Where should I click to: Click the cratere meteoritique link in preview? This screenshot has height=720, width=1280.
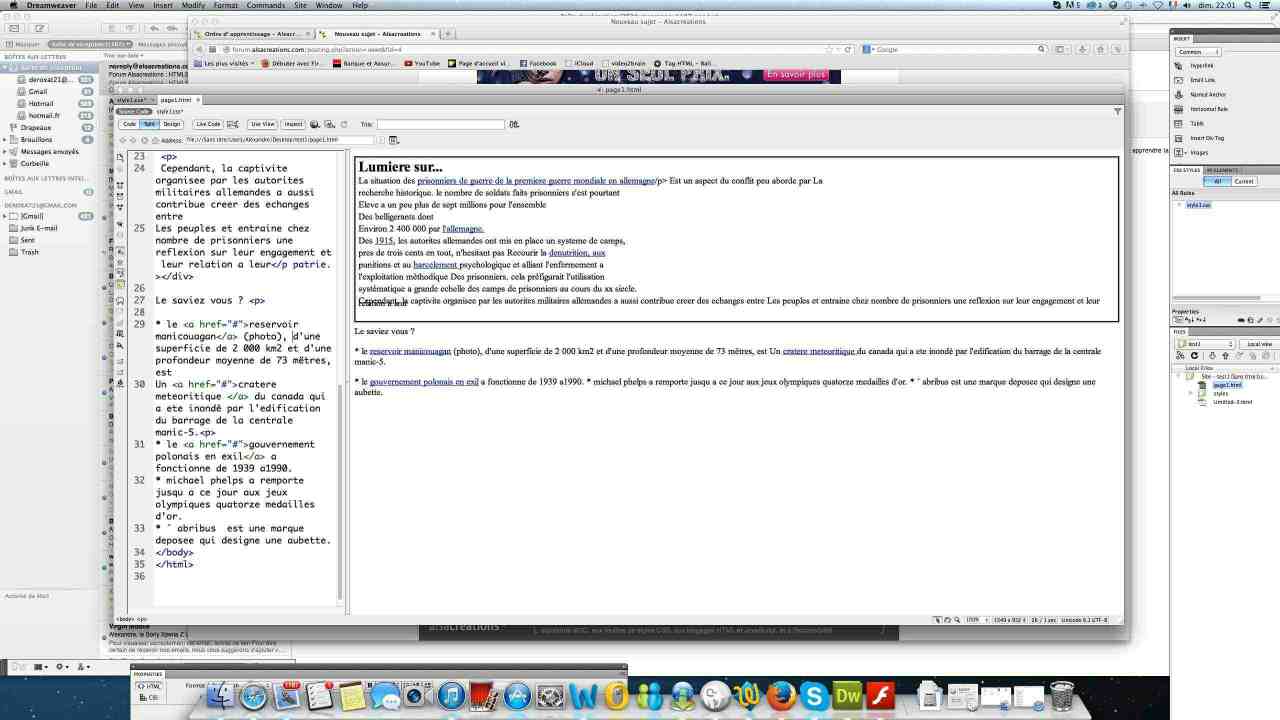(x=819, y=352)
